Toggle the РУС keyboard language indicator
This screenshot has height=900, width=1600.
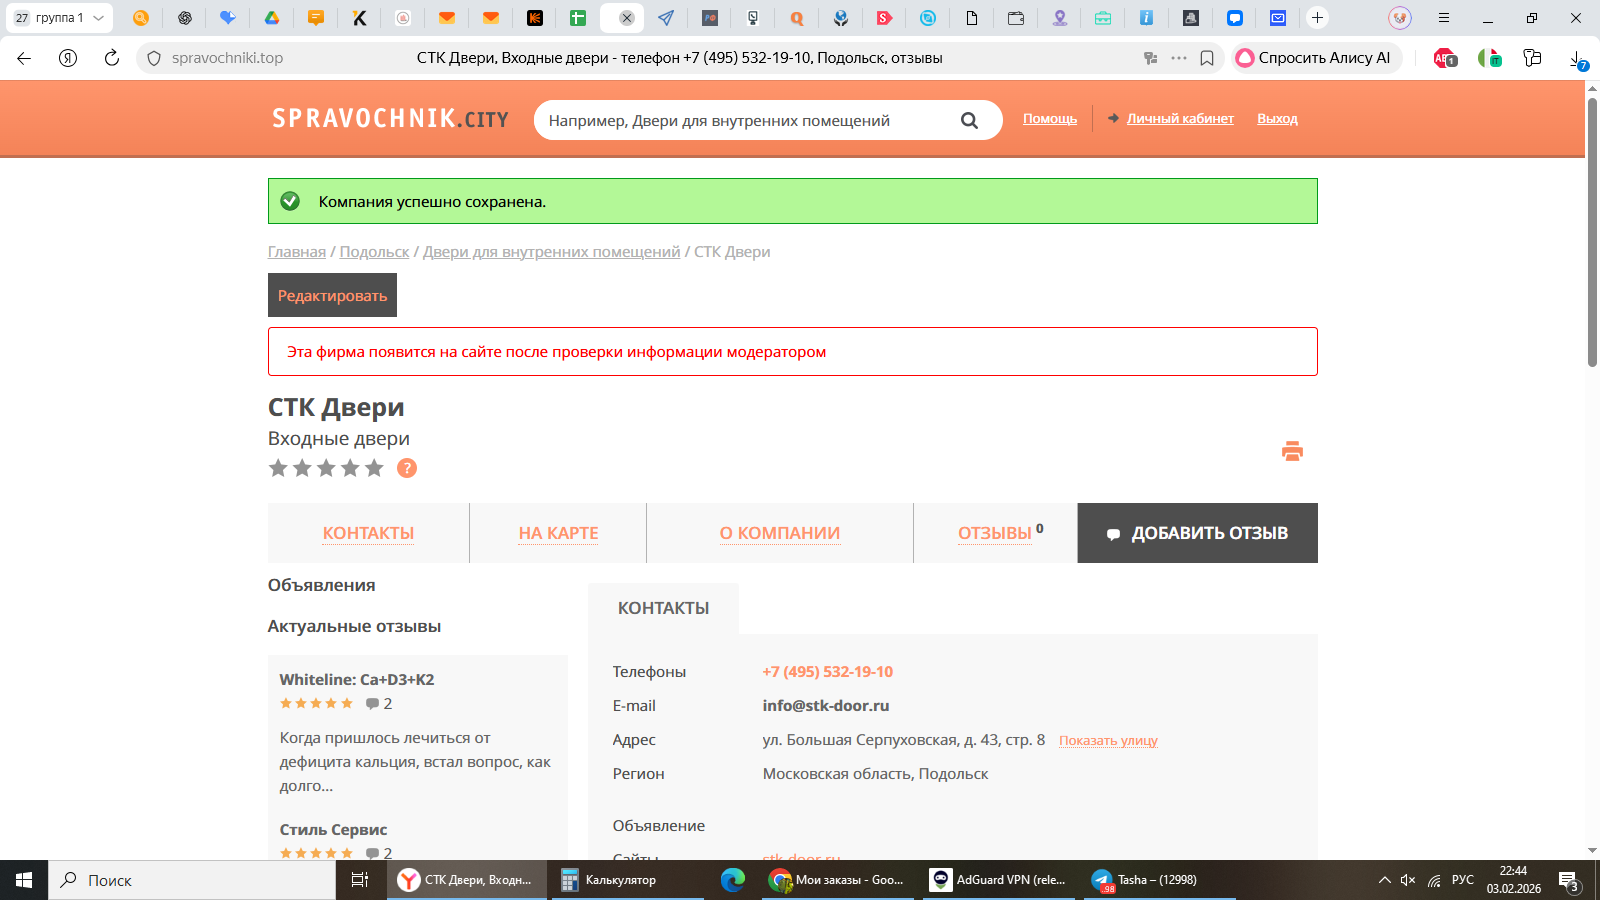(x=1463, y=880)
